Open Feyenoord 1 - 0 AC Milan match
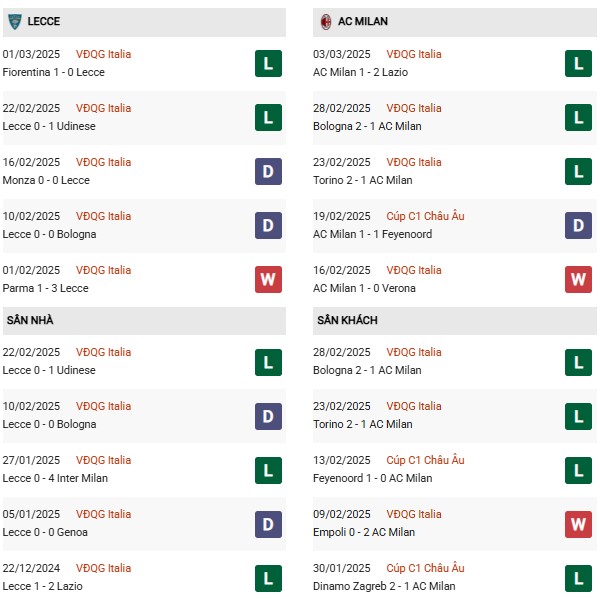Screen dimensions: 600x599 [372, 478]
